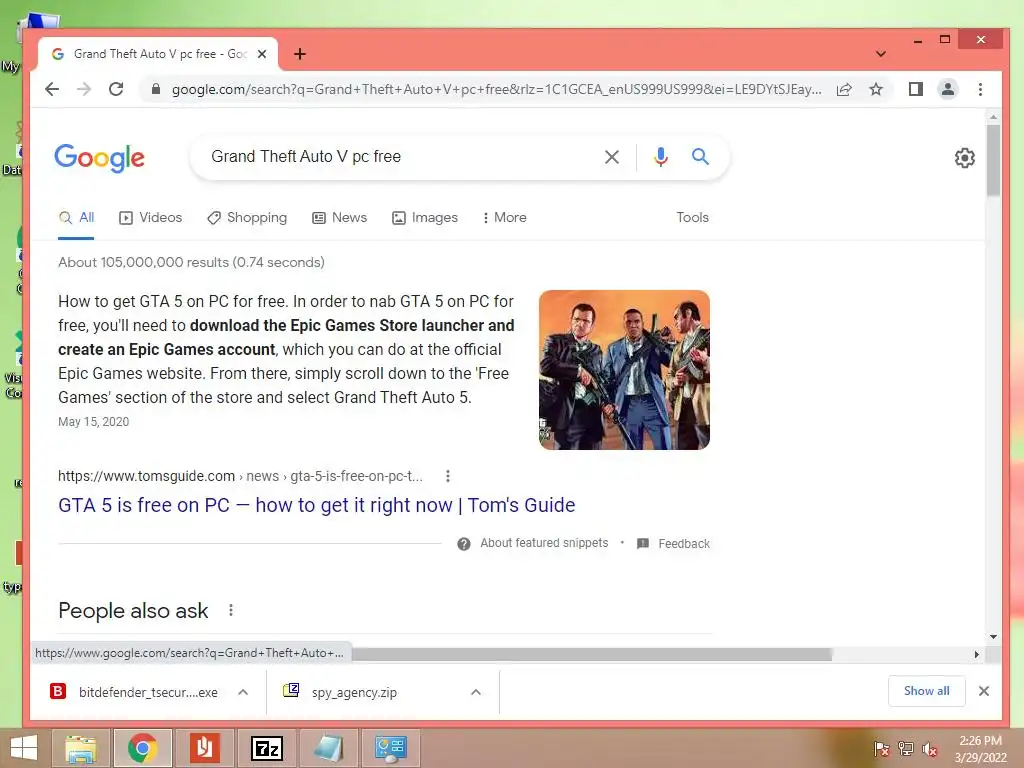Open File Explorer from taskbar

point(81,748)
